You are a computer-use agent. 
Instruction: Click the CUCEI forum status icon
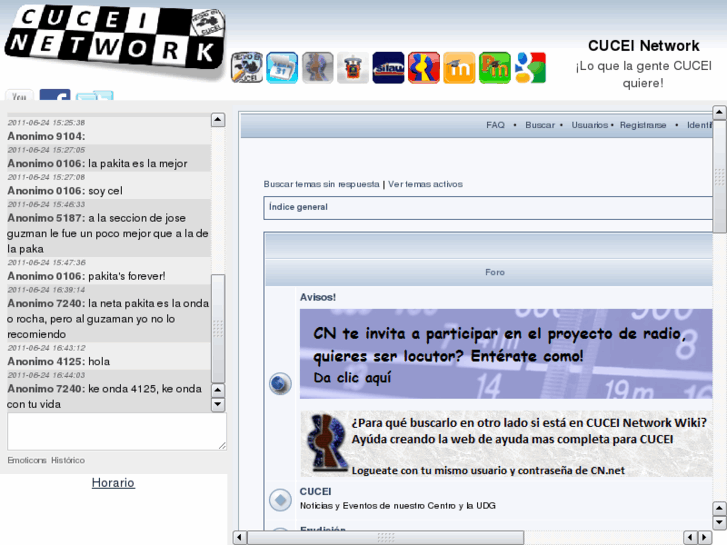281,500
